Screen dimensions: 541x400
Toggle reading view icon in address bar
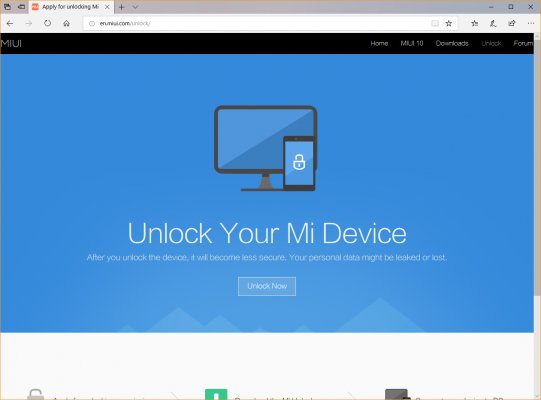click(x=435, y=23)
